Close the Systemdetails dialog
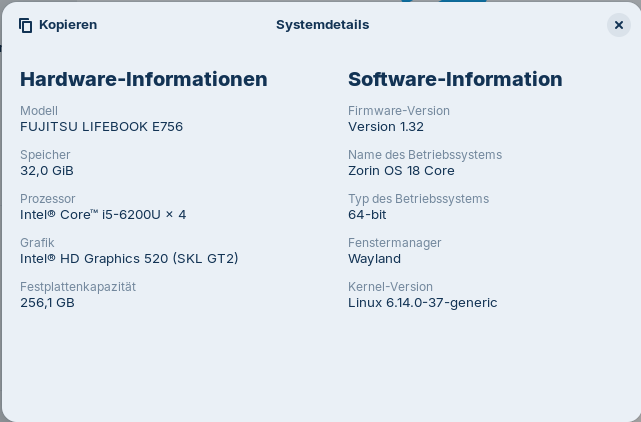The width and height of the screenshot is (641, 422). tap(618, 25)
